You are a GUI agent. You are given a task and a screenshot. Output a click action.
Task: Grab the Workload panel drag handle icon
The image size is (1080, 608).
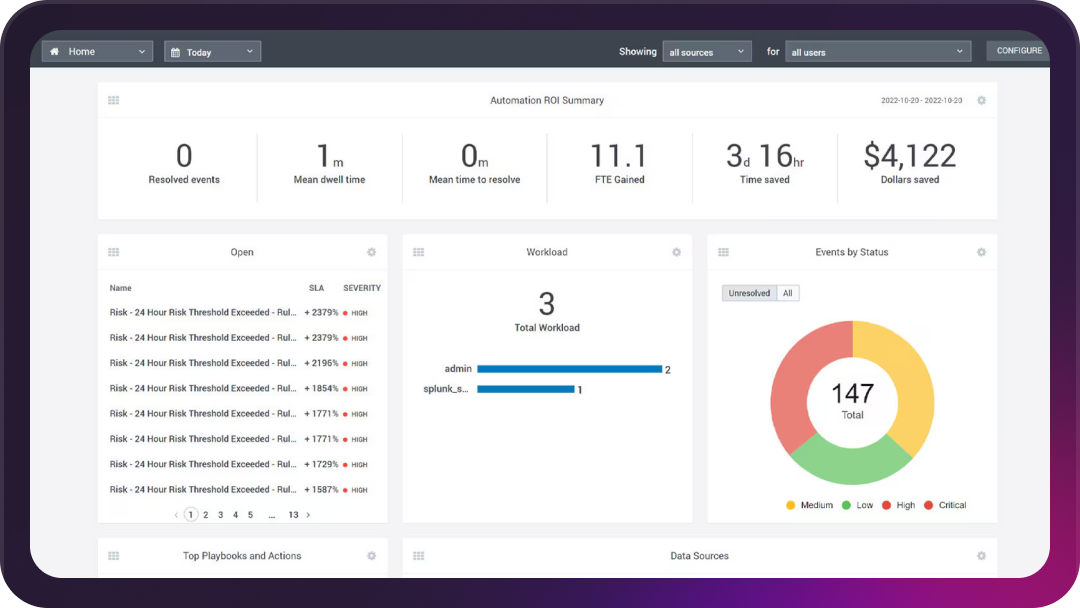tap(418, 253)
